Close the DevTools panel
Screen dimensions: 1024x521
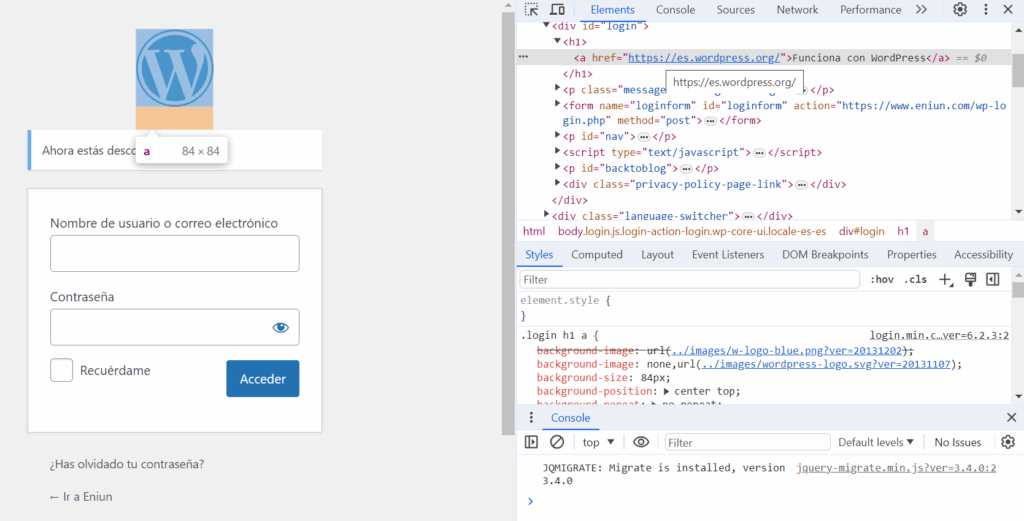(x=1007, y=9)
